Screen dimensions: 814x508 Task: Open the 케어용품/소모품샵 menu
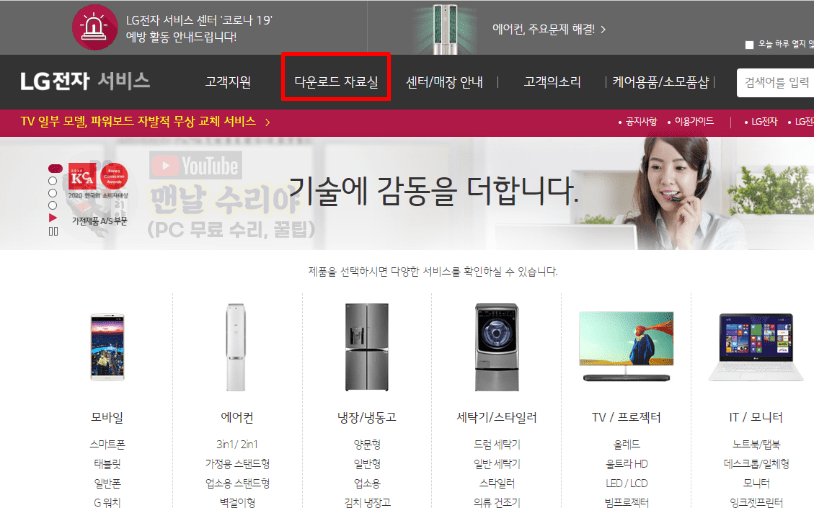660,81
